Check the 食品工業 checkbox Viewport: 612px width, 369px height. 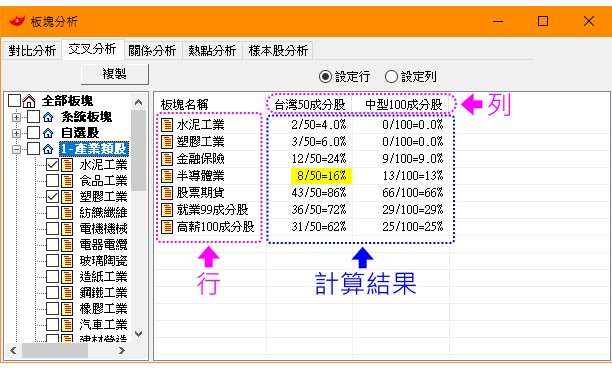tap(52, 181)
